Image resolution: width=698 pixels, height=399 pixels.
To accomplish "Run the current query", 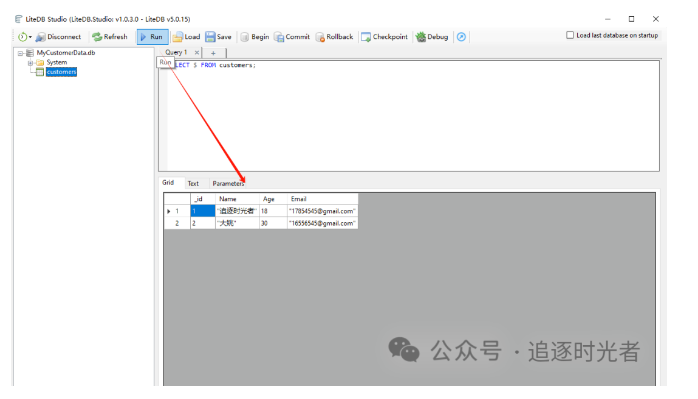I will (x=152, y=37).
